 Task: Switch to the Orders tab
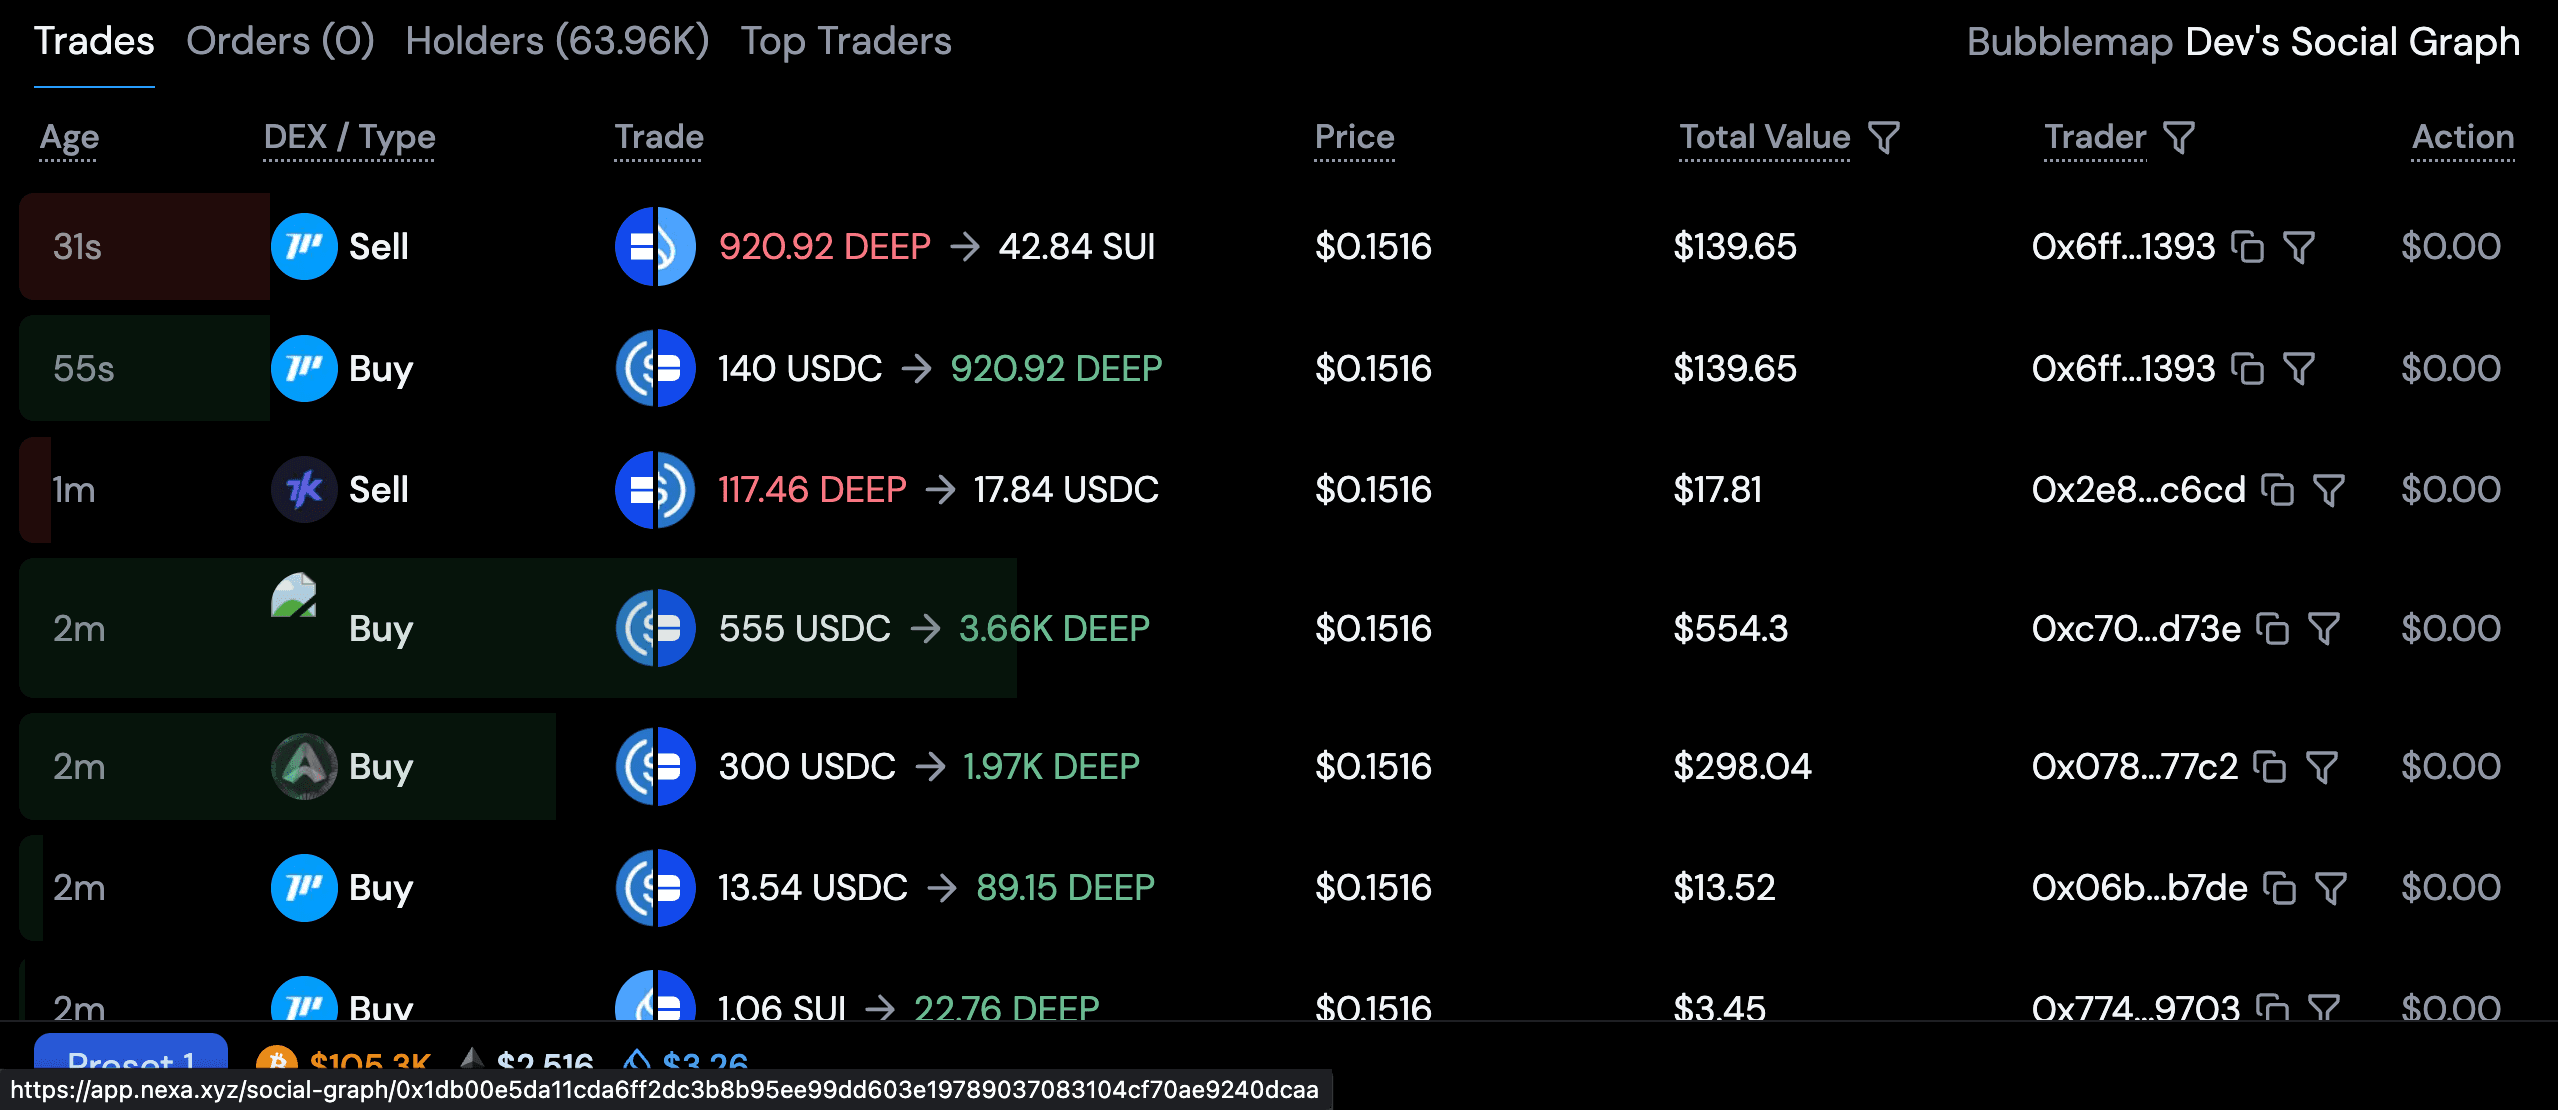pos(281,40)
